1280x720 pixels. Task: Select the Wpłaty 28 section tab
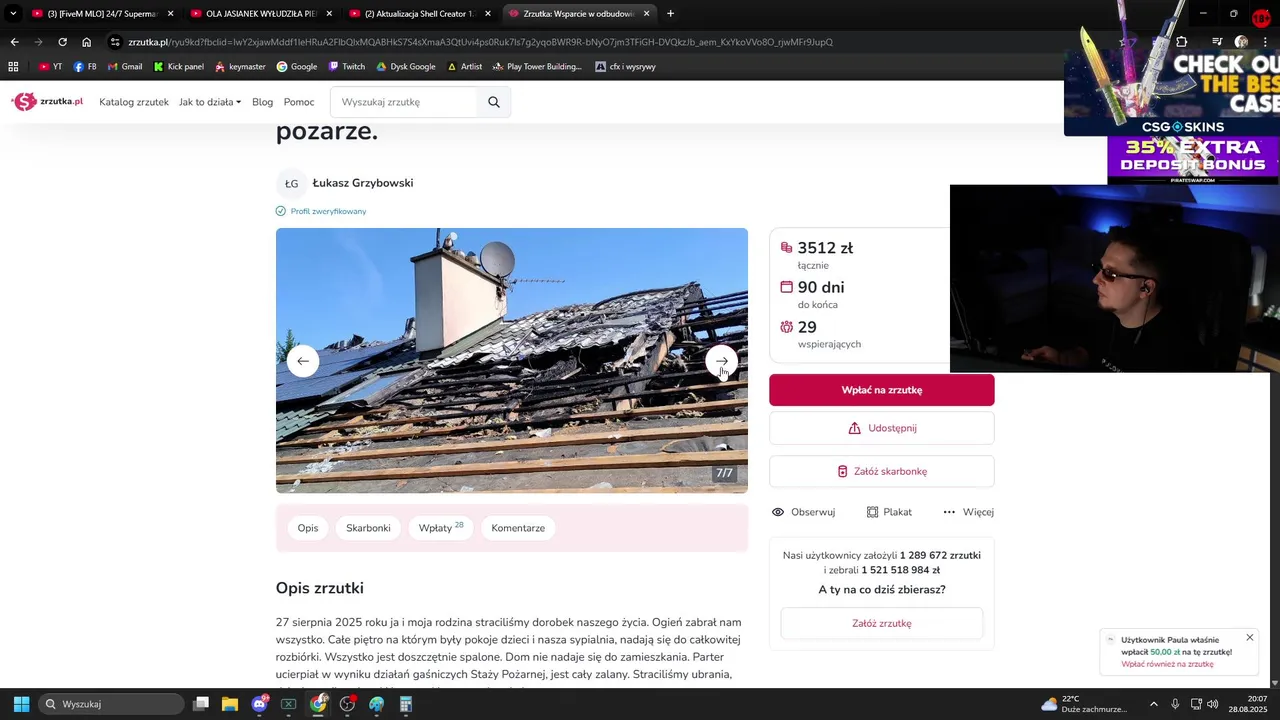[x=440, y=528]
